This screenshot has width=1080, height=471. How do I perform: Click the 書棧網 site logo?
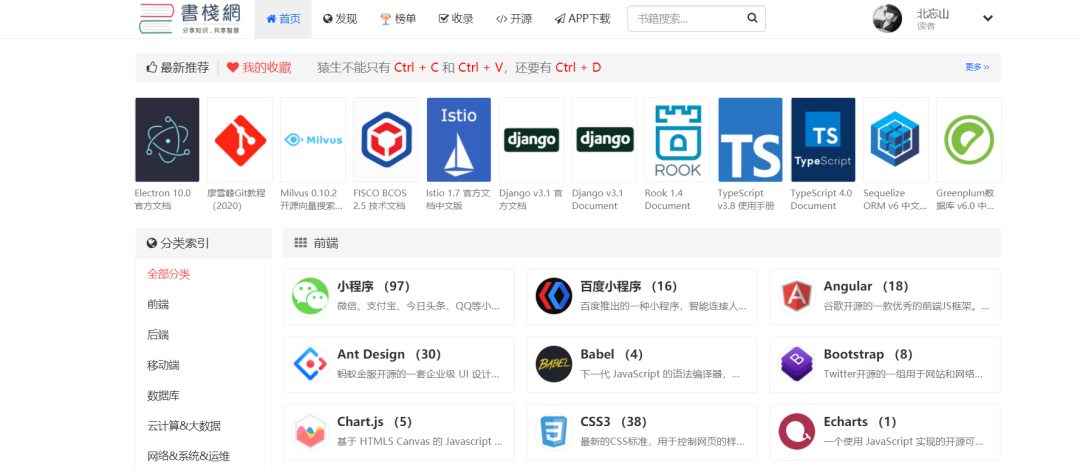point(189,19)
